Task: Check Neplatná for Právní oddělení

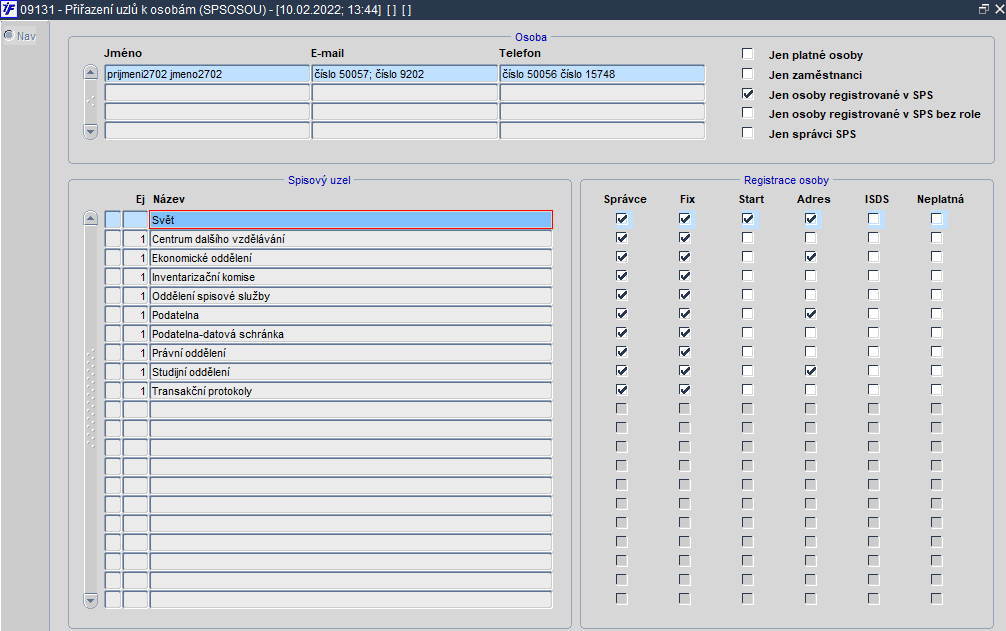Action: [x=937, y=351]
